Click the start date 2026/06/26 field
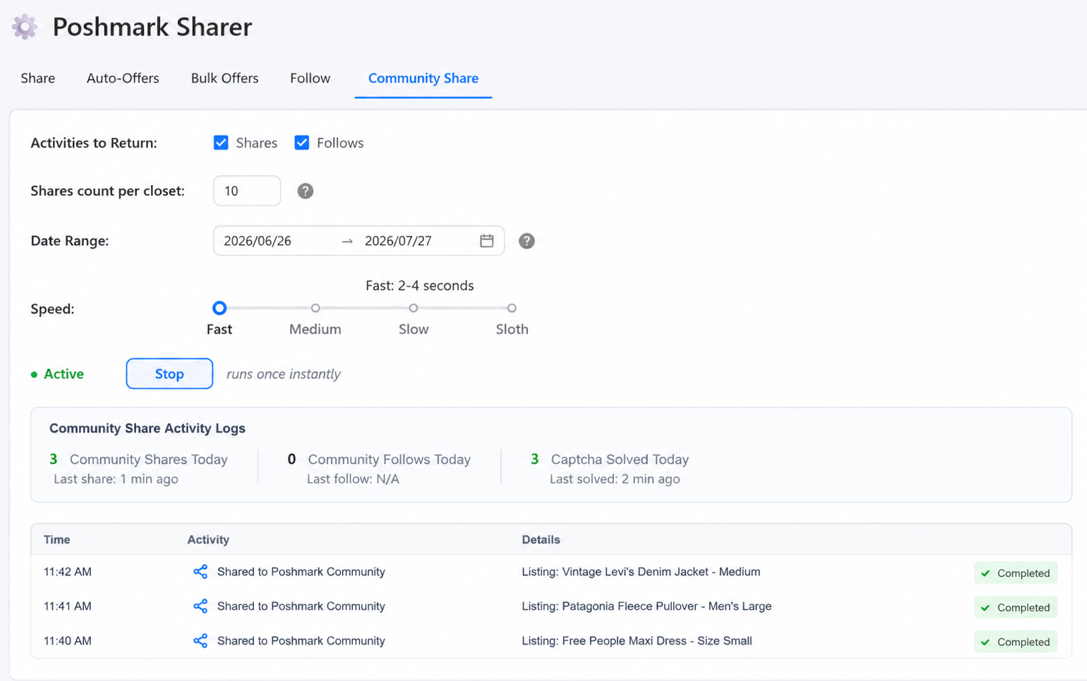1087x681 pixels. (258, 241)
